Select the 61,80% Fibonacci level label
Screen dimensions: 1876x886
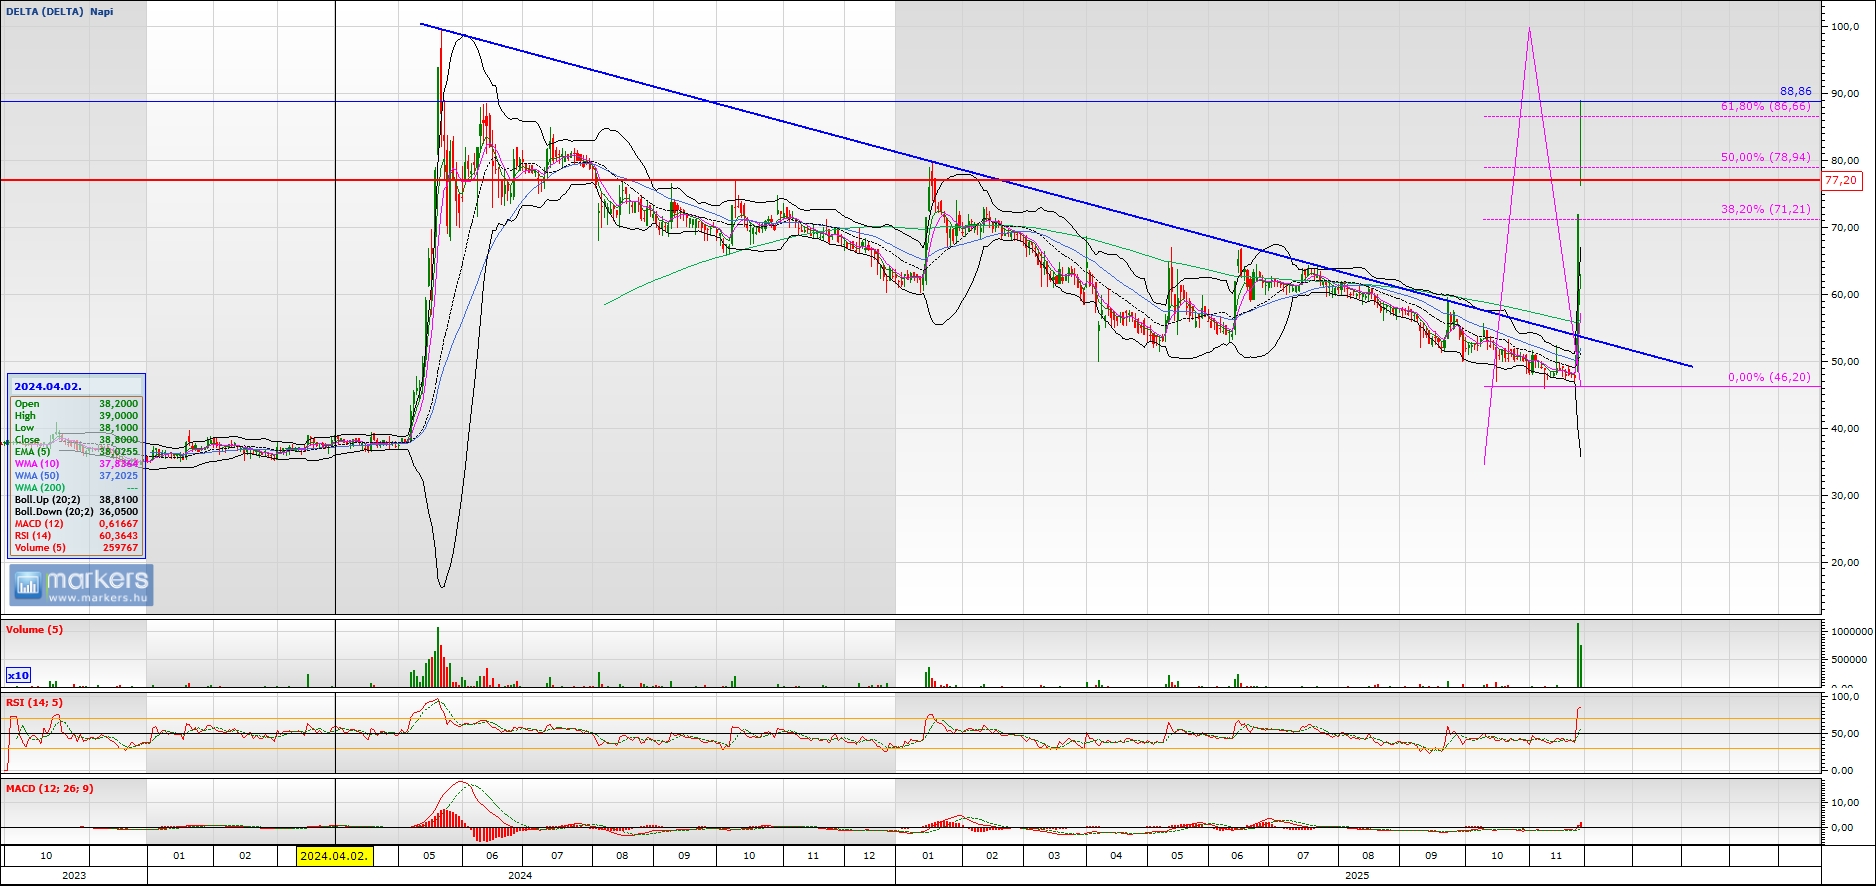pos(1765,106)
